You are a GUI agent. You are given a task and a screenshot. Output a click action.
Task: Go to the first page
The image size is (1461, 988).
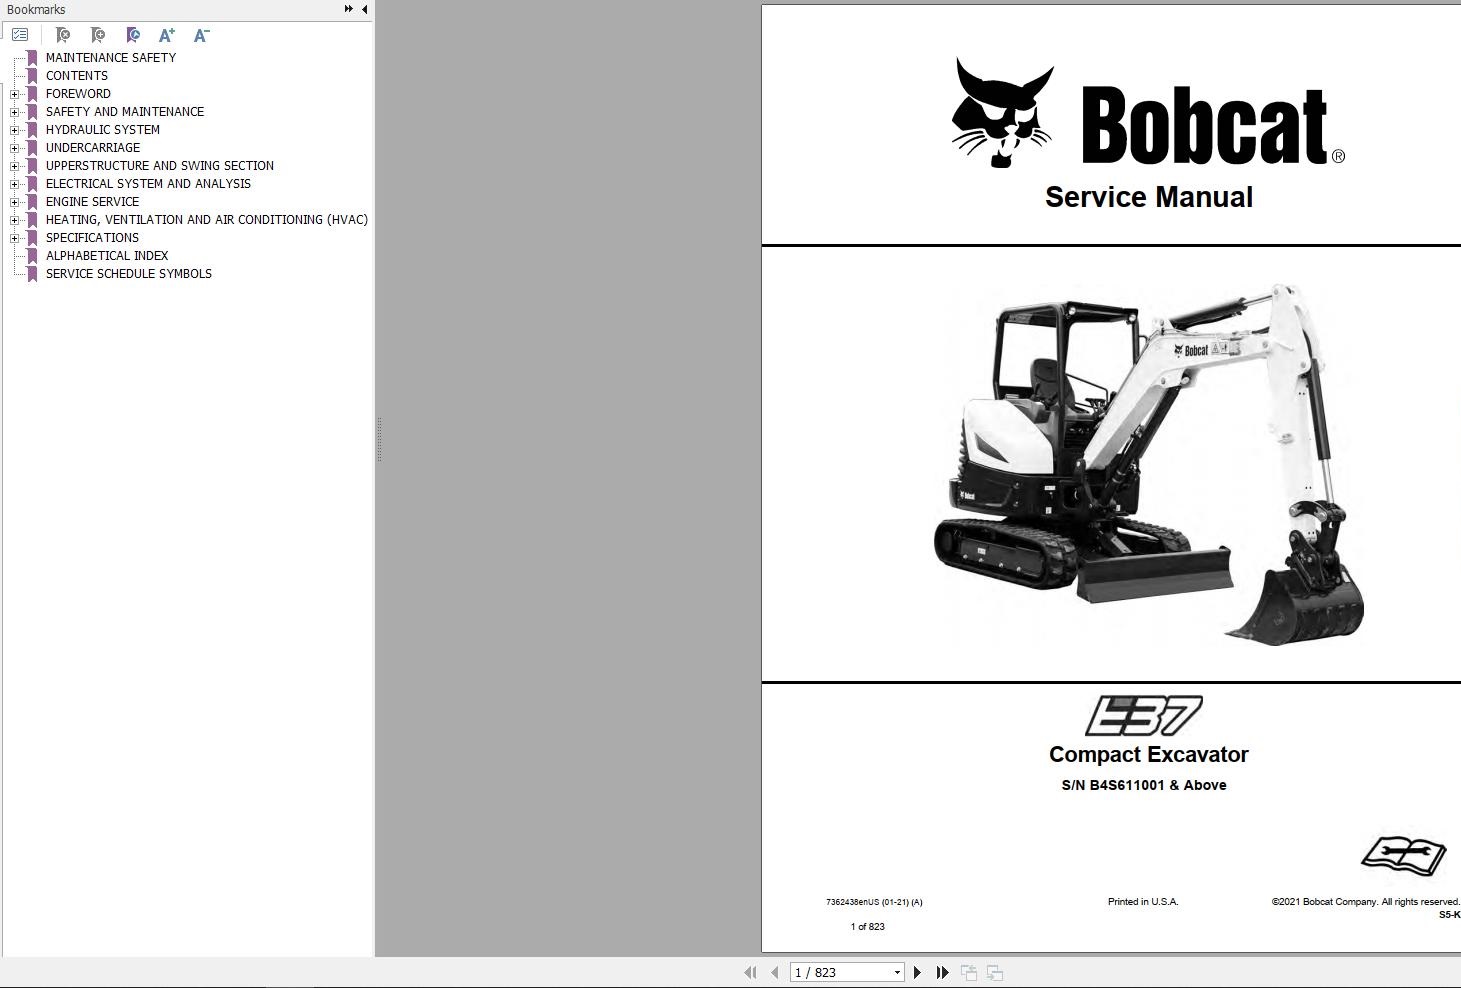[750, 972]
